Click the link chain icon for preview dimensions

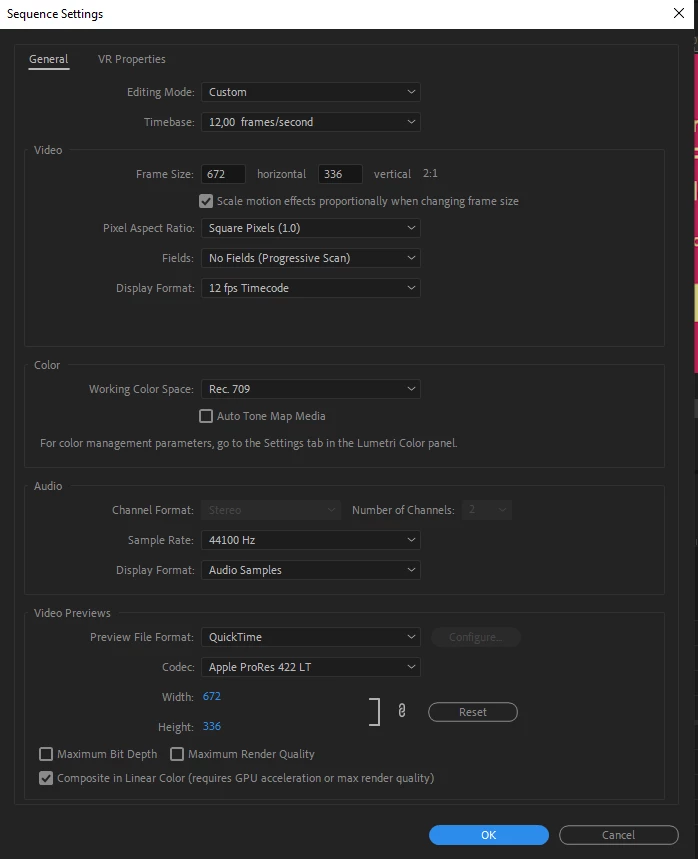tap(402, 711)
